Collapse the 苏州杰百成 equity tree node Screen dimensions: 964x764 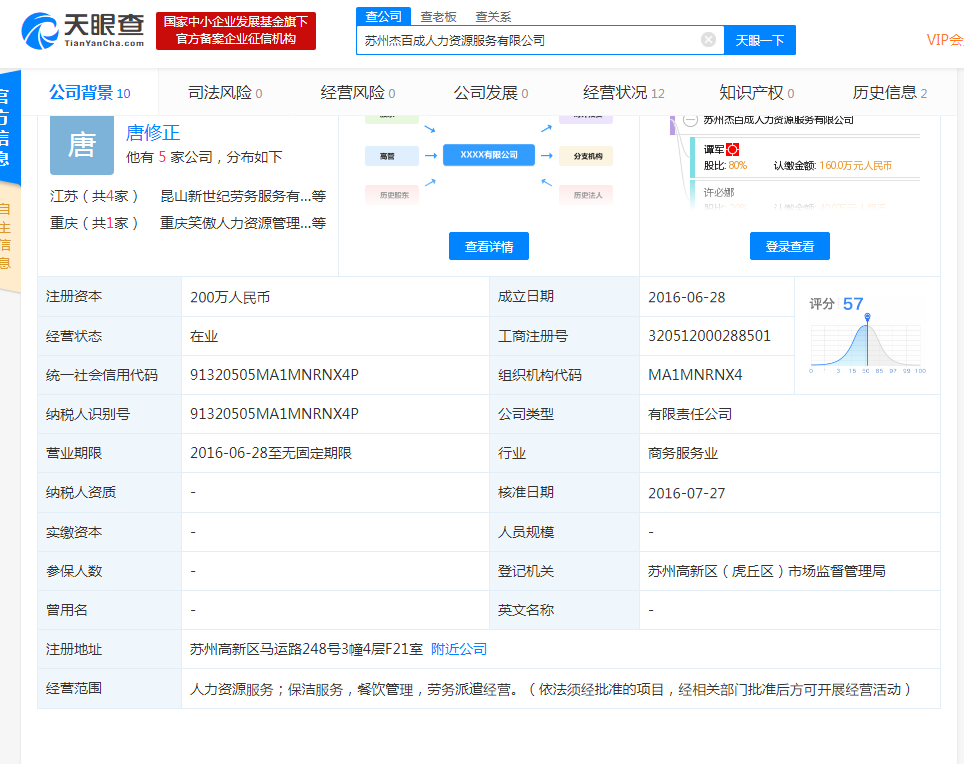690,120
